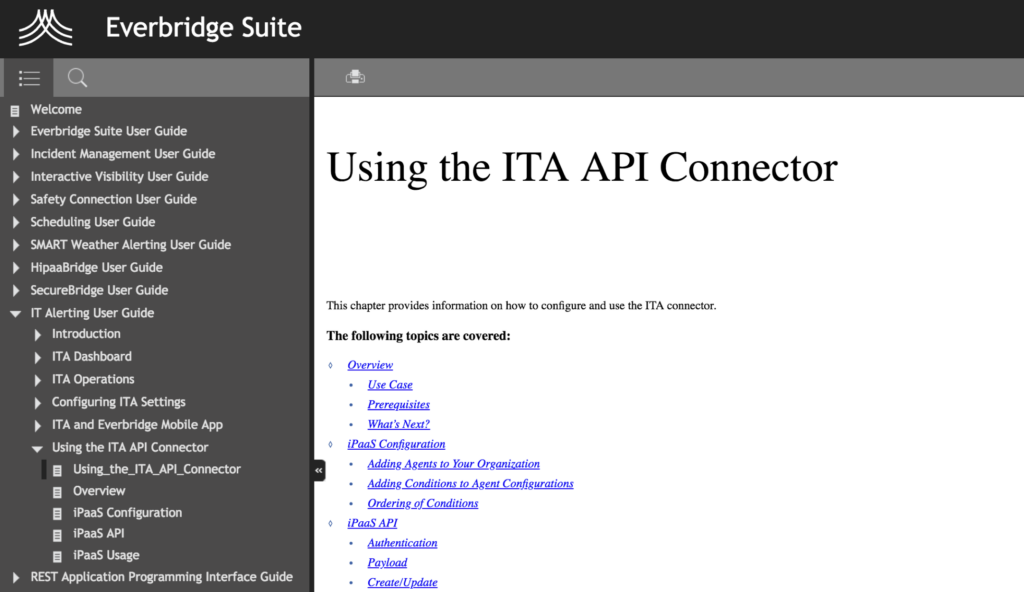Image resolution: width=1024 pixels, height=592 pixels.
Task: Expand Incident Management User Guide arrow
Action: point(16,154)
